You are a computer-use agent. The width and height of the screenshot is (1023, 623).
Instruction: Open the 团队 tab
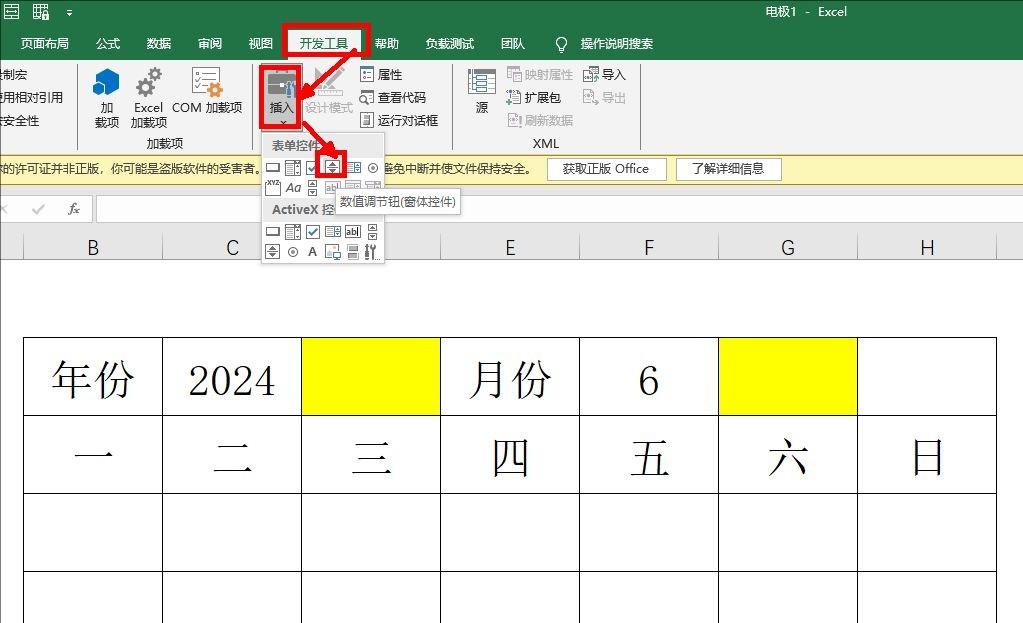tap(513, 44)
